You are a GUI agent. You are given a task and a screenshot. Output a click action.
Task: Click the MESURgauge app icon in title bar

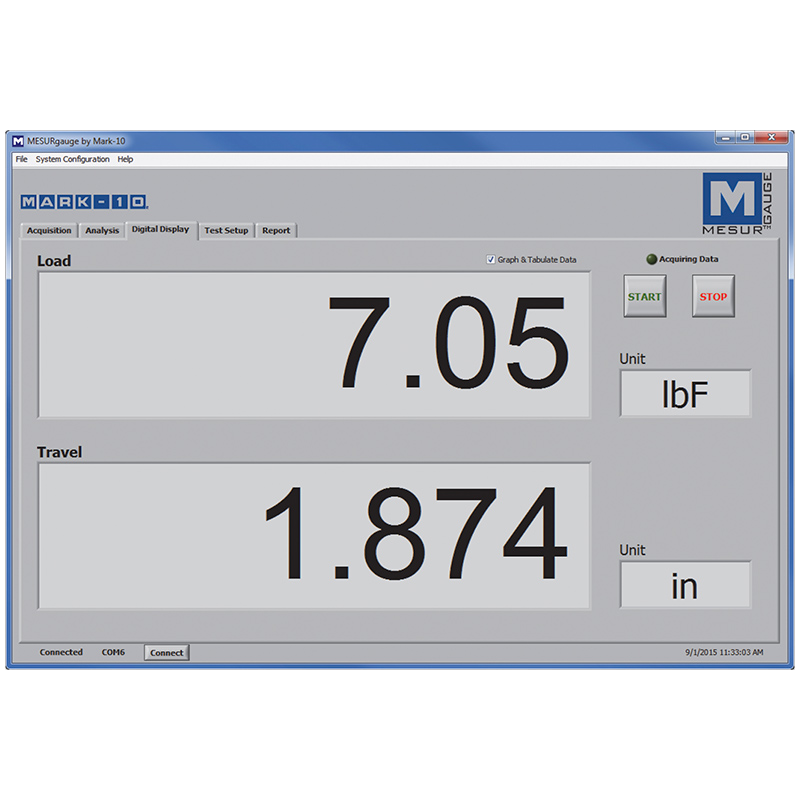click(x=18, y=141)
